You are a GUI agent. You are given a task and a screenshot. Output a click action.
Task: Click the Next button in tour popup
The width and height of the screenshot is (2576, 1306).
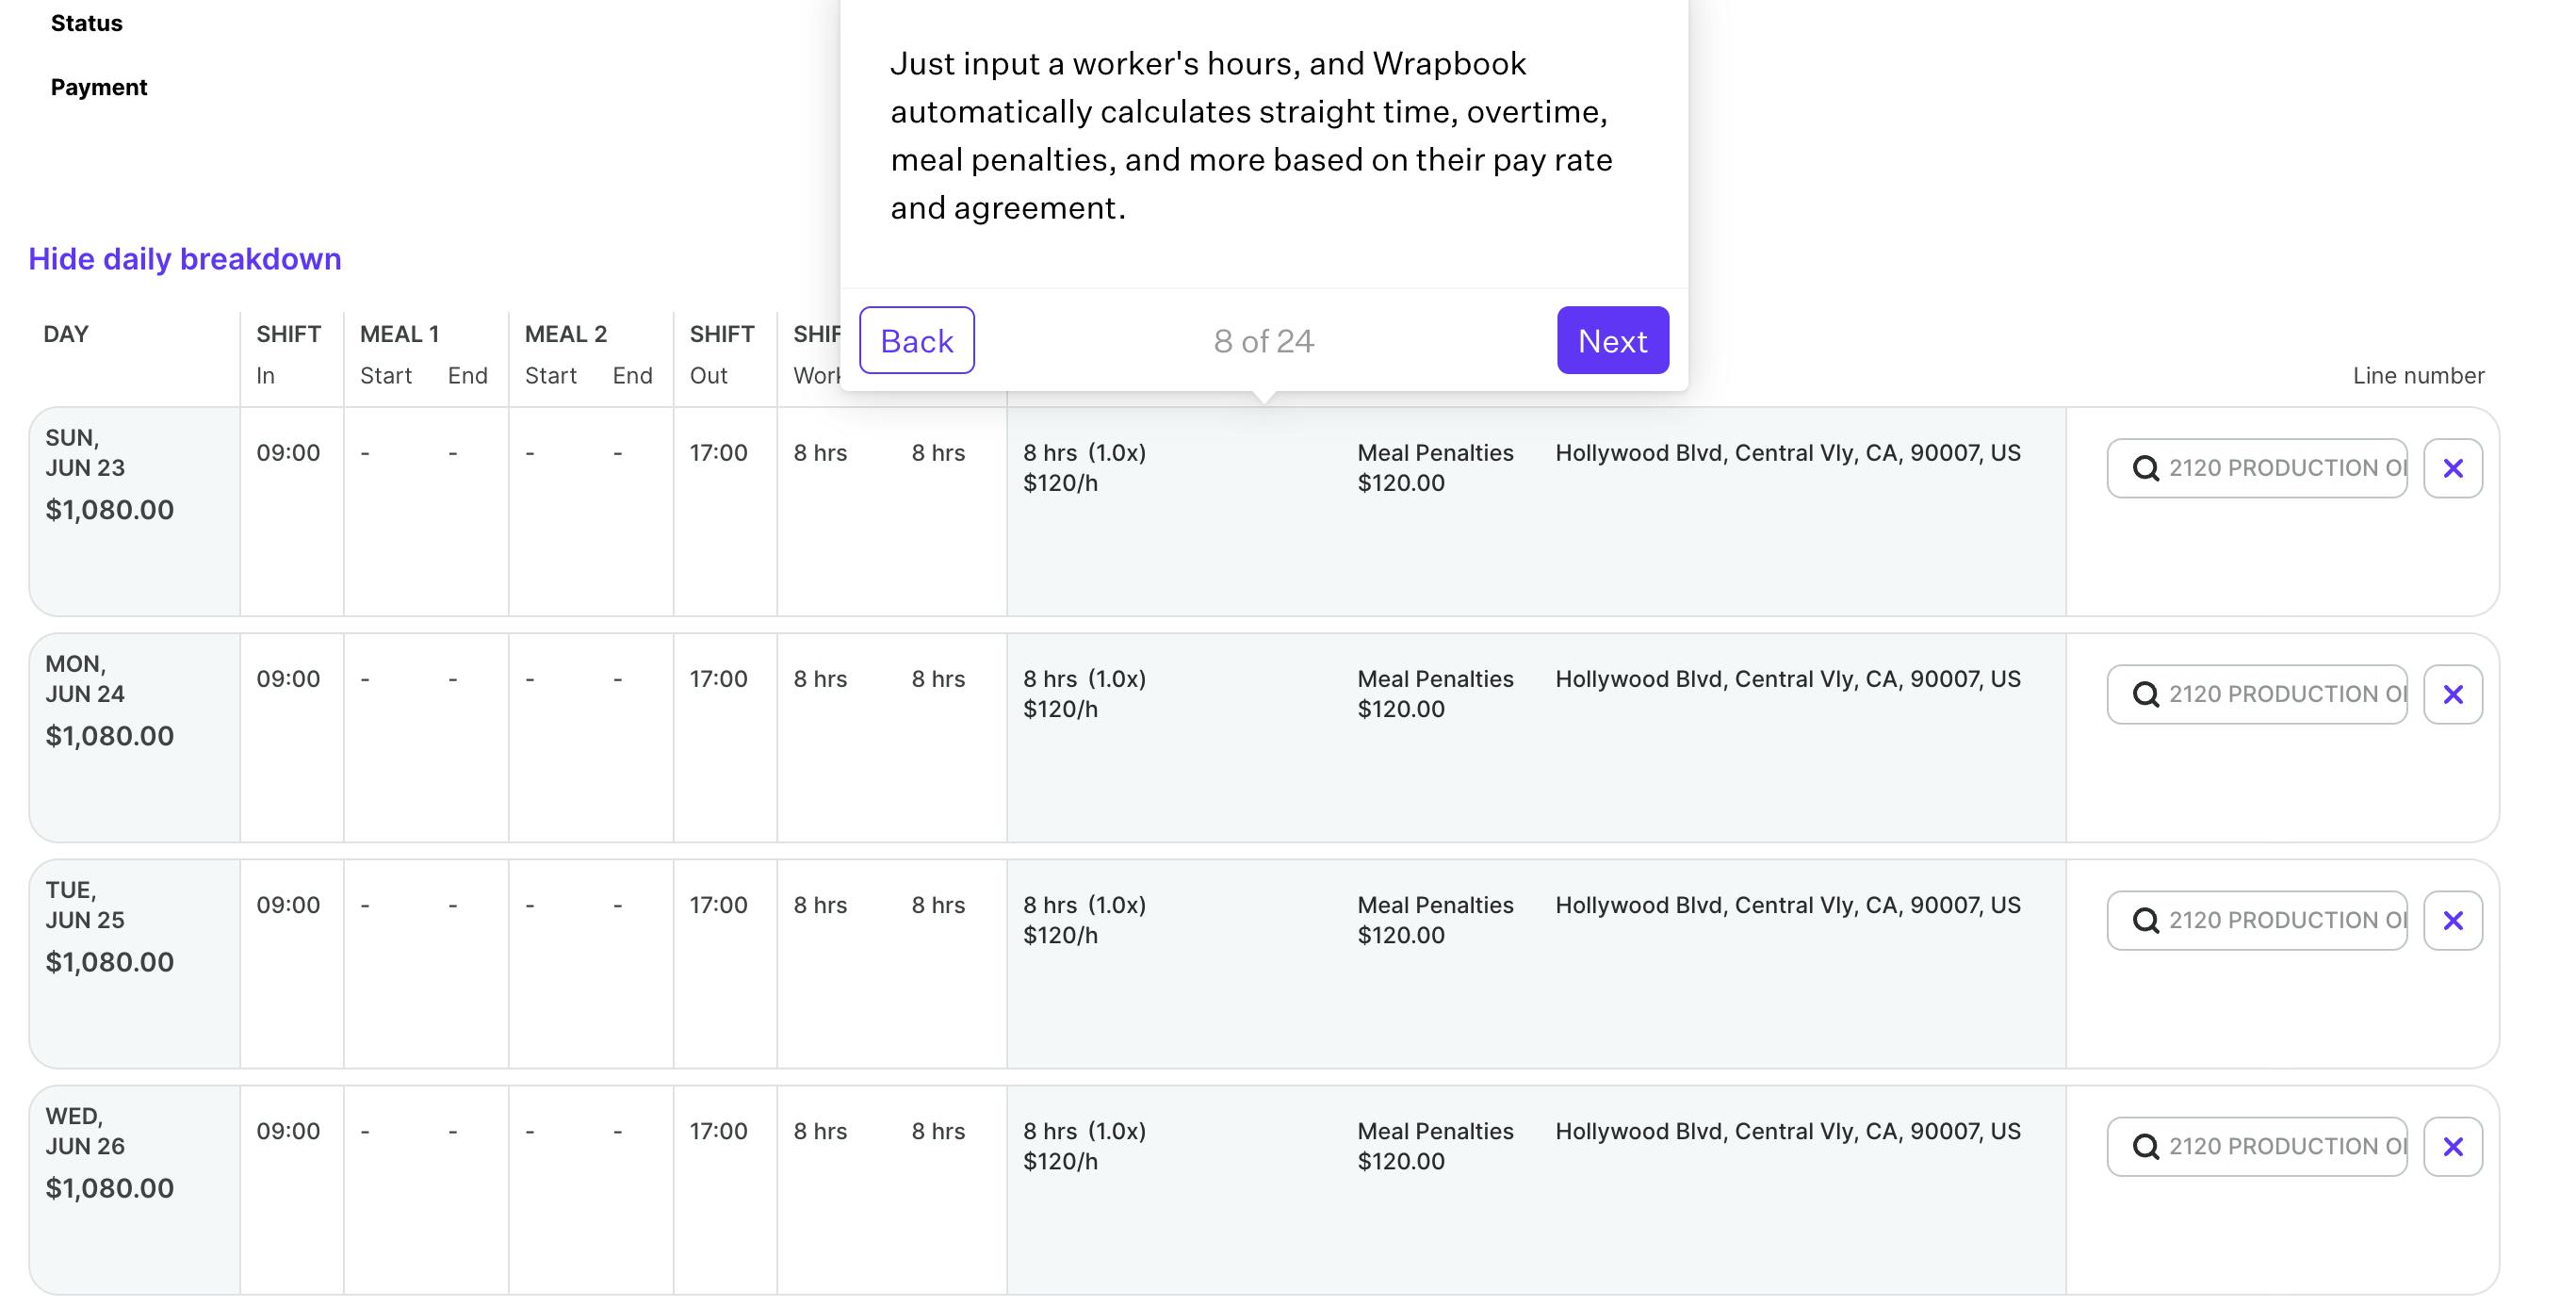tap(1612, 340)
